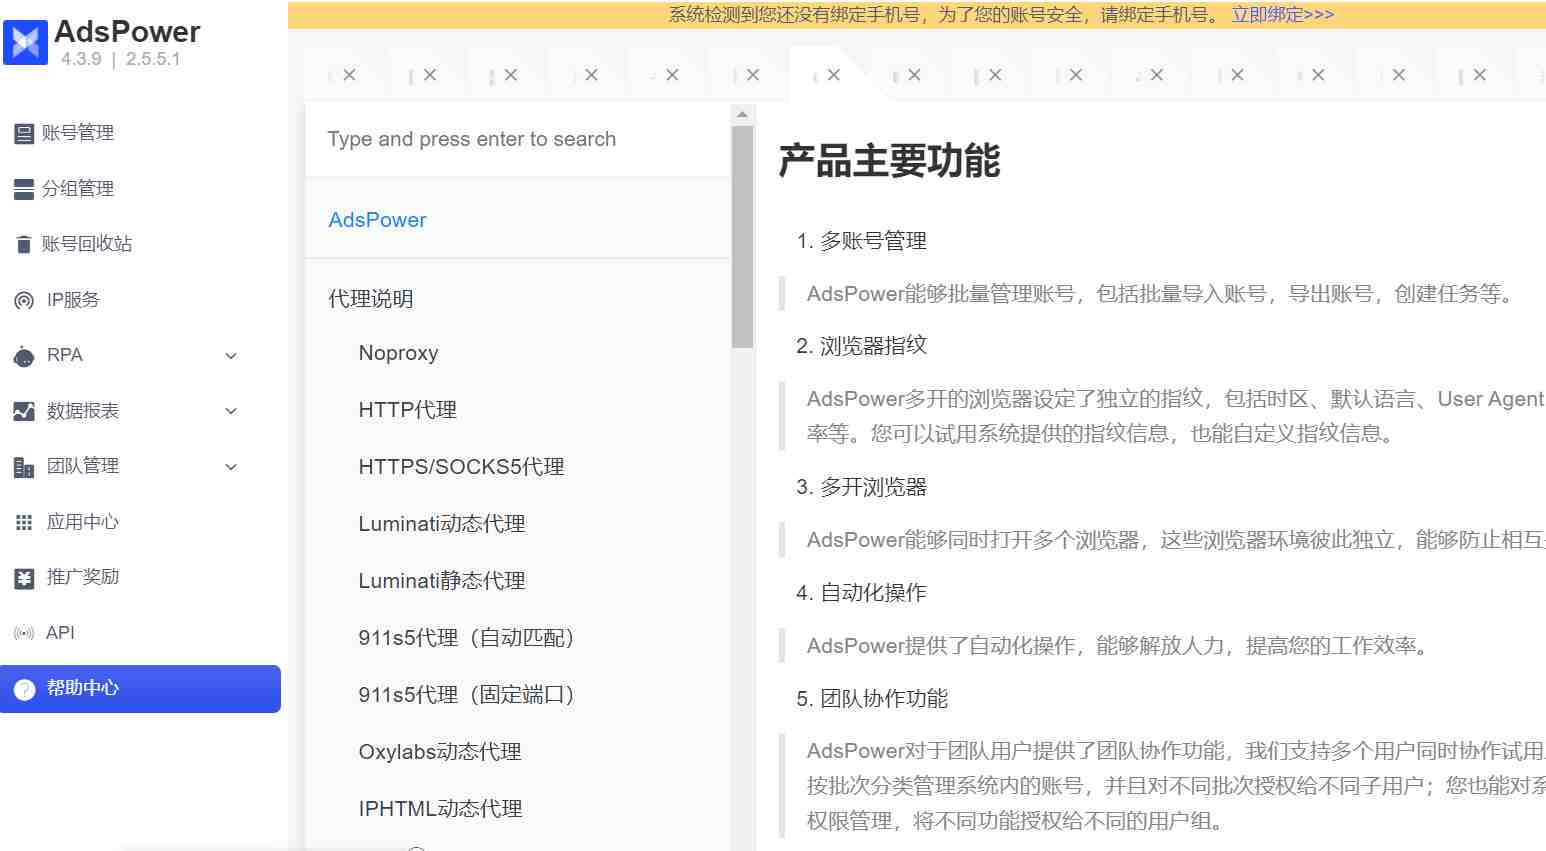Viewport: 1546px width, 851px height.
Task: Click the 立即绑定>>> link in the banner
Action: point(1282,14)
